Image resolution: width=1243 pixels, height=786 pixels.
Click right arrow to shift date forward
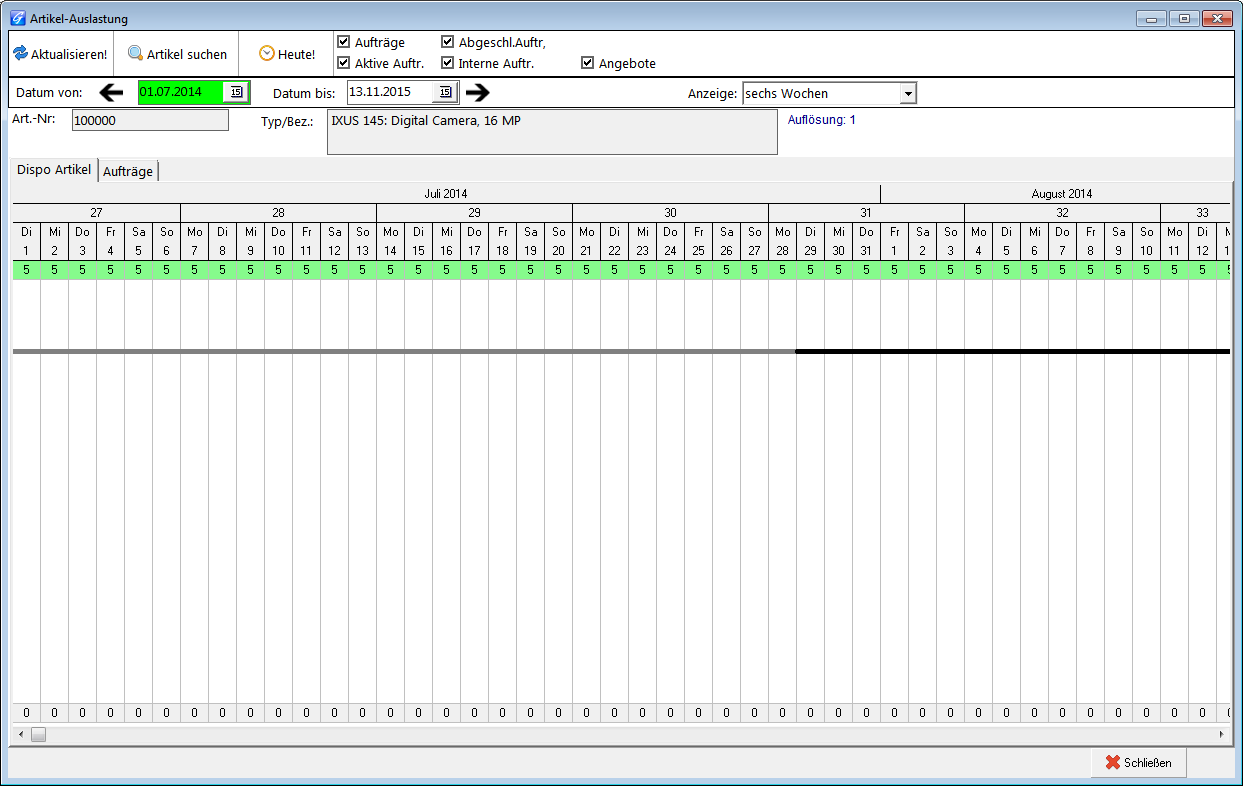point(478,92)
